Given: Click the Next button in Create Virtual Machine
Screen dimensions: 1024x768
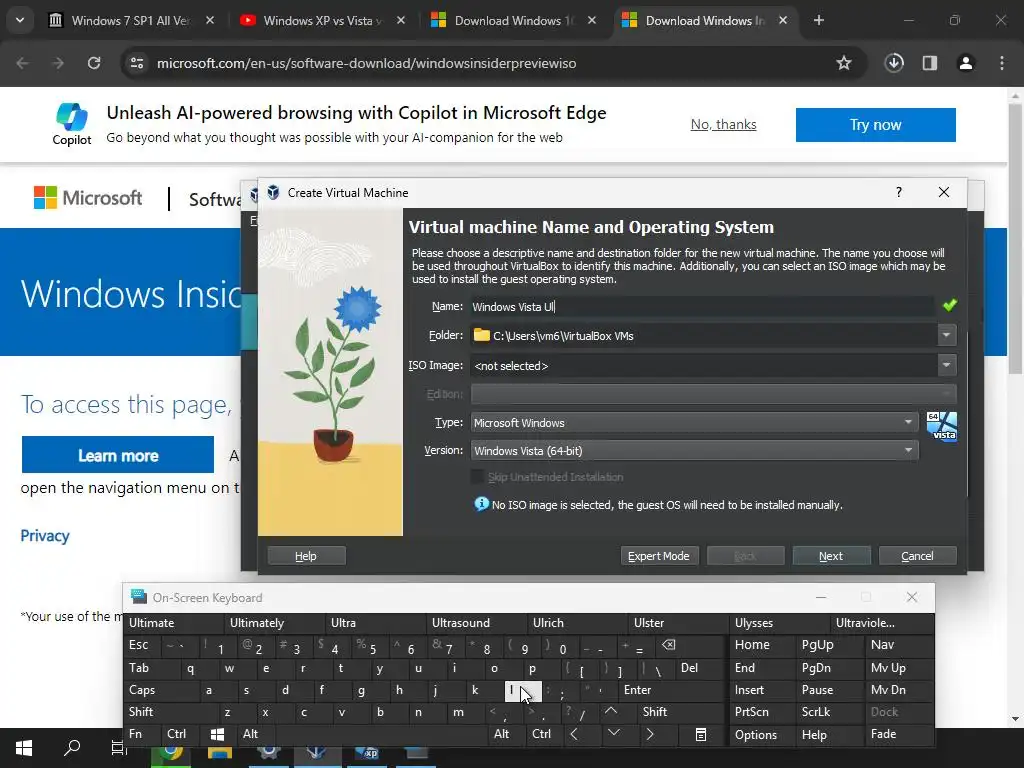Looking at the screenshot, I should coord(831,556).
